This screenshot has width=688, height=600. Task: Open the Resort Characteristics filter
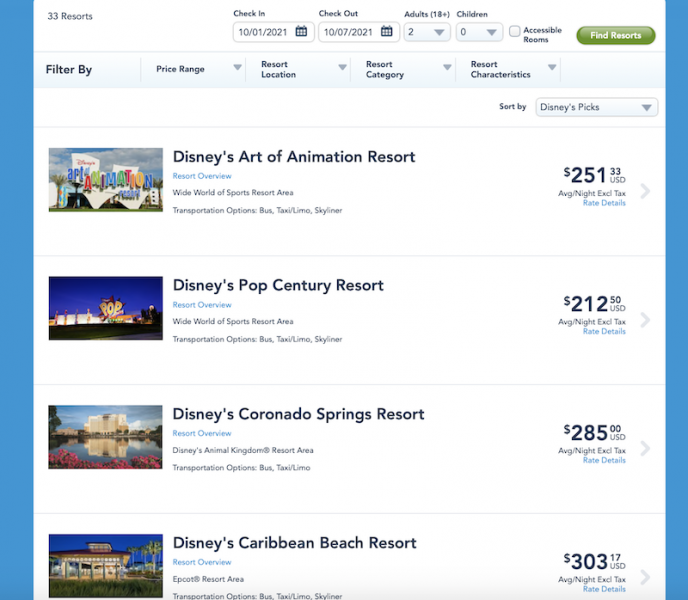512,69
